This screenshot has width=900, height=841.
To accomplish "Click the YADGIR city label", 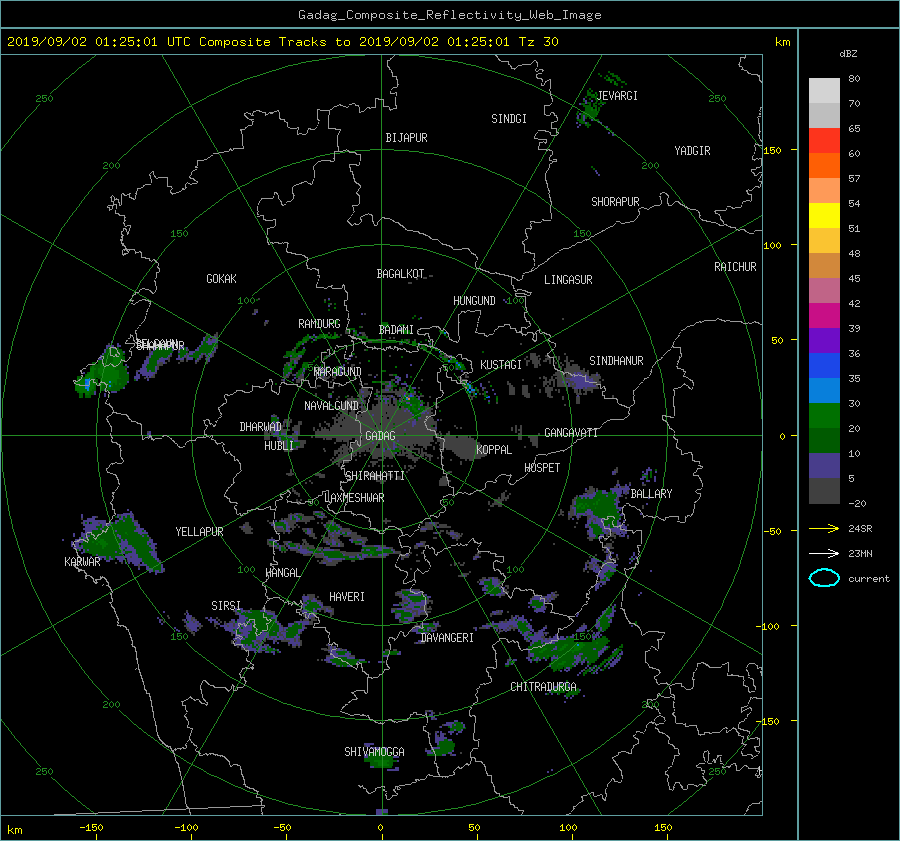I will (x=692, y=151).
